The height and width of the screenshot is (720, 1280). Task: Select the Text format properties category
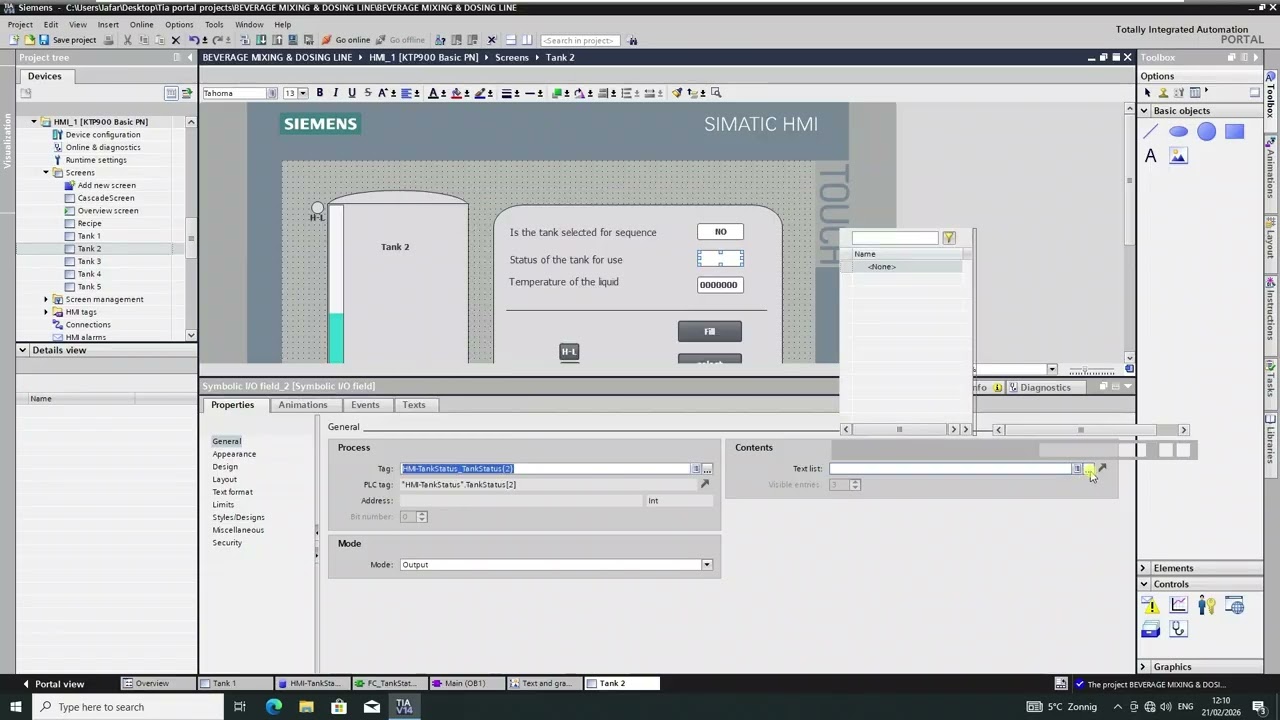(x=232, y=492)
